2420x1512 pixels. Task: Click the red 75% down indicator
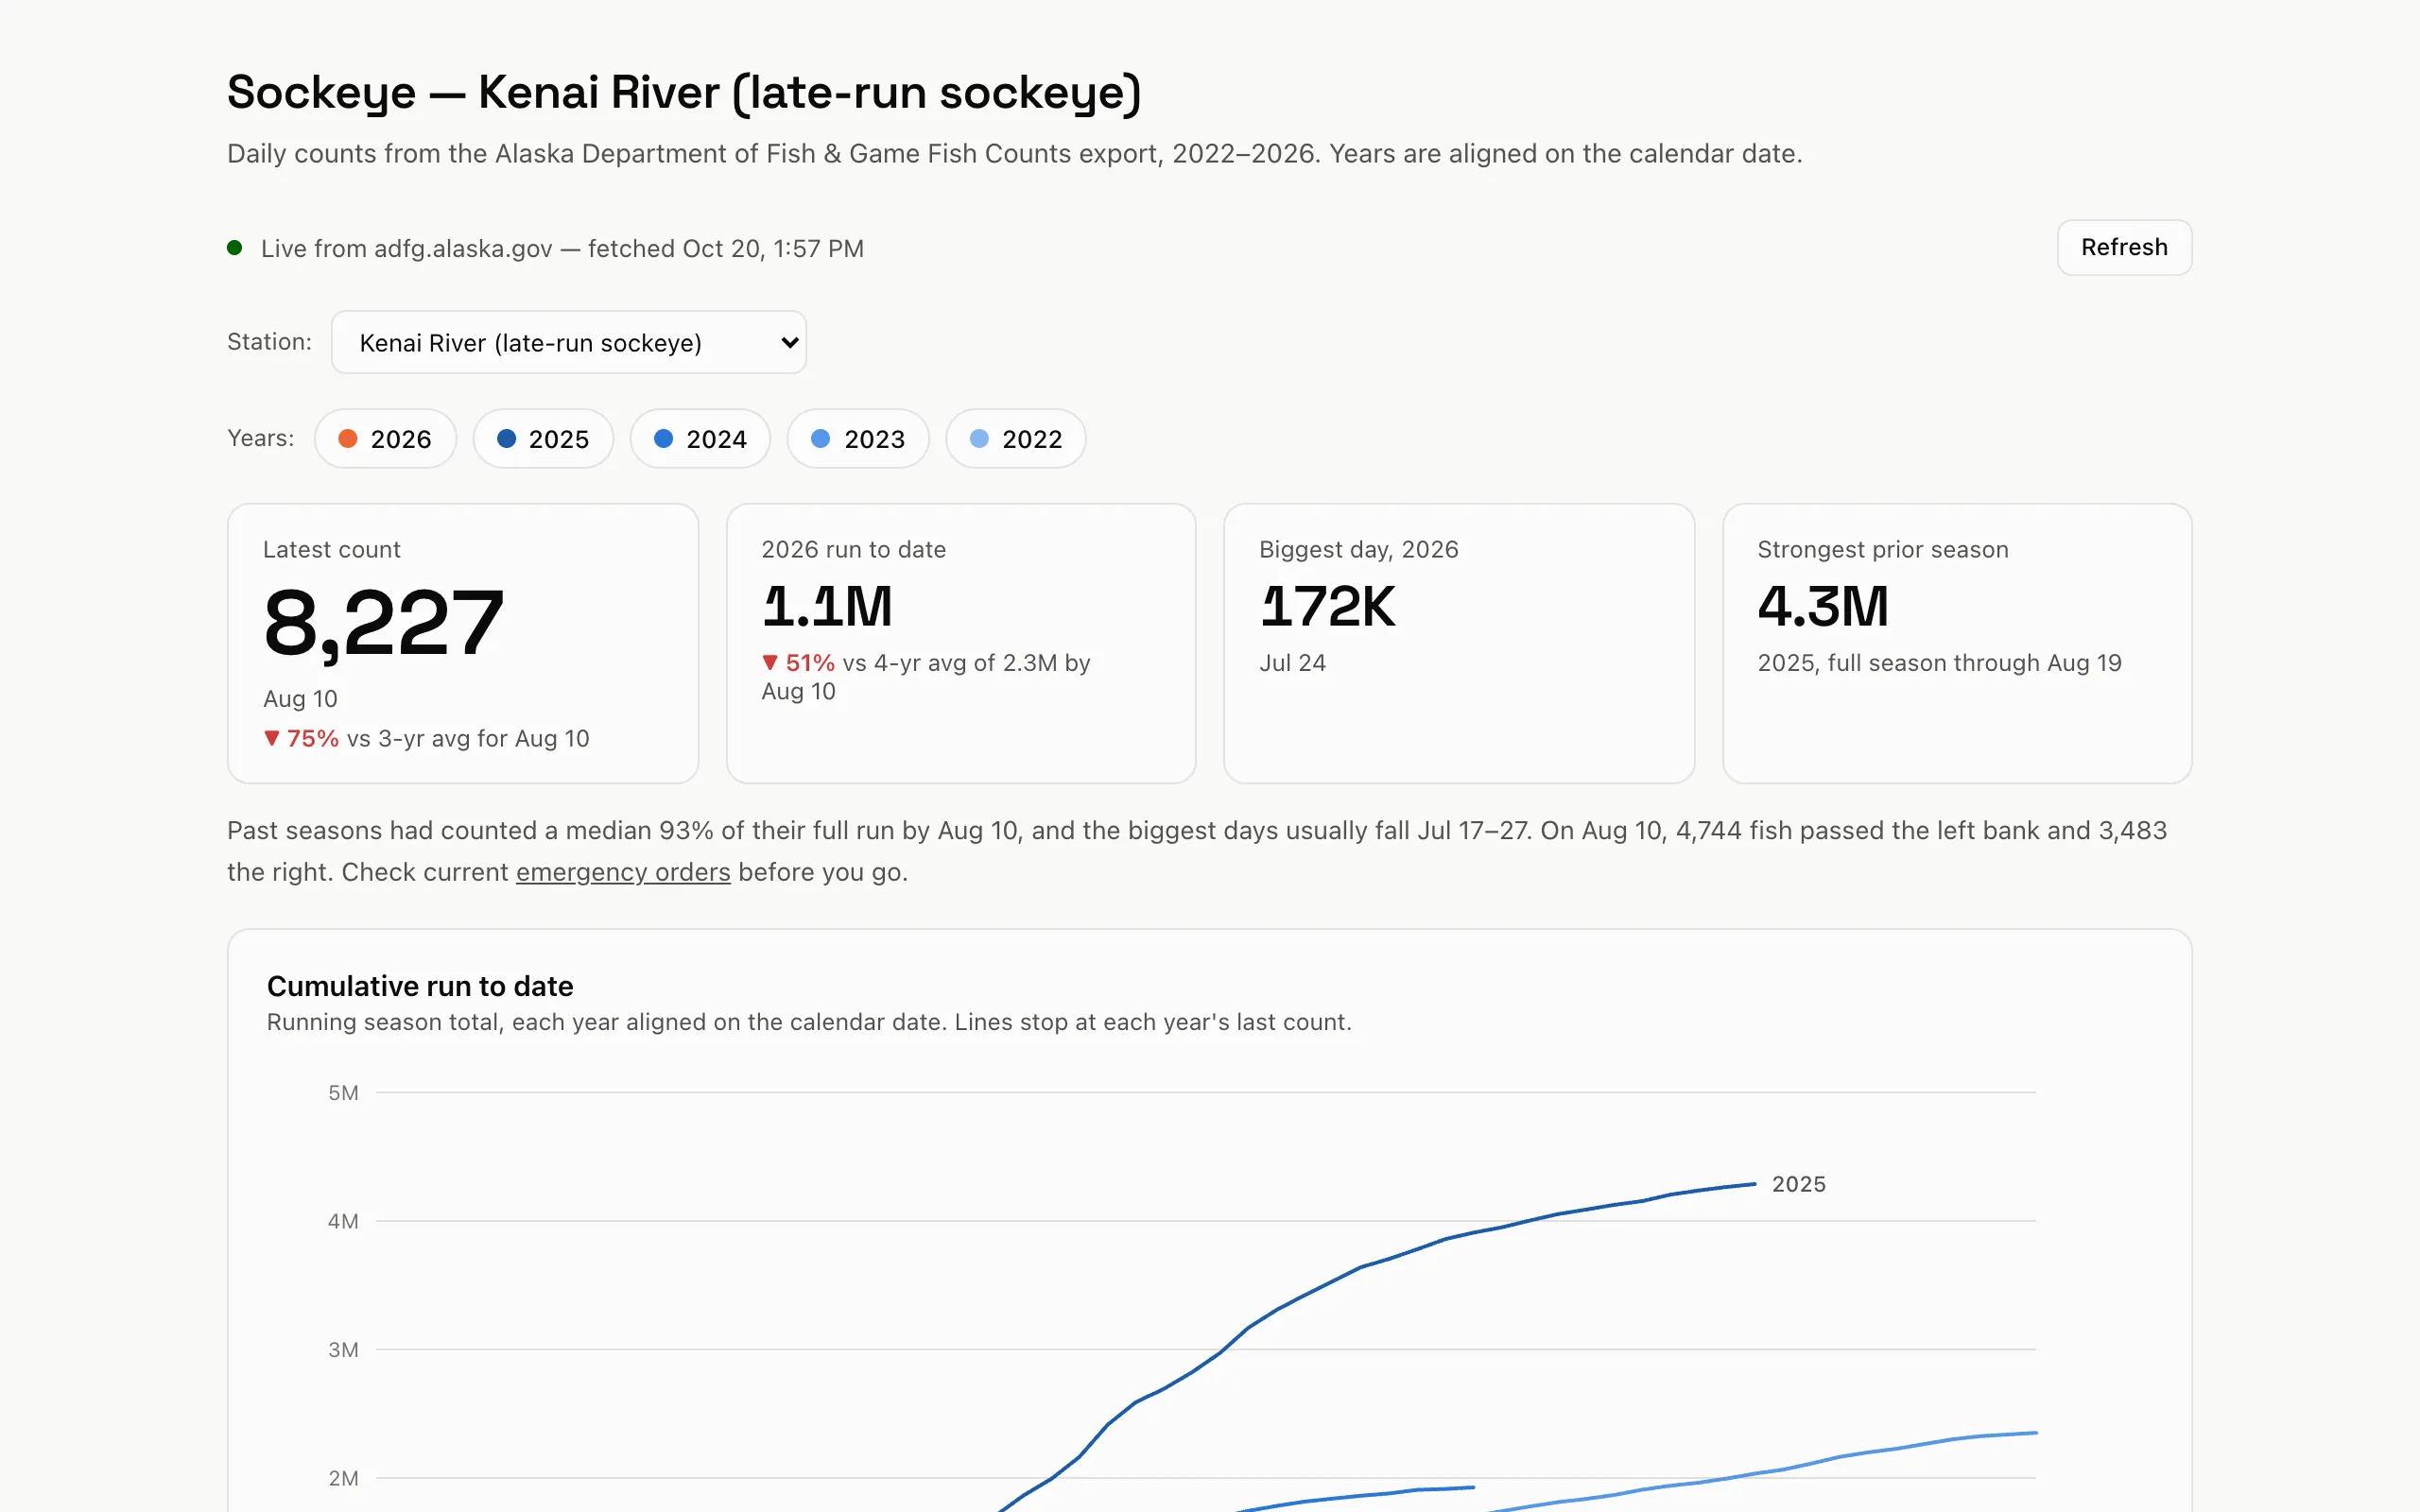point(301,739)
